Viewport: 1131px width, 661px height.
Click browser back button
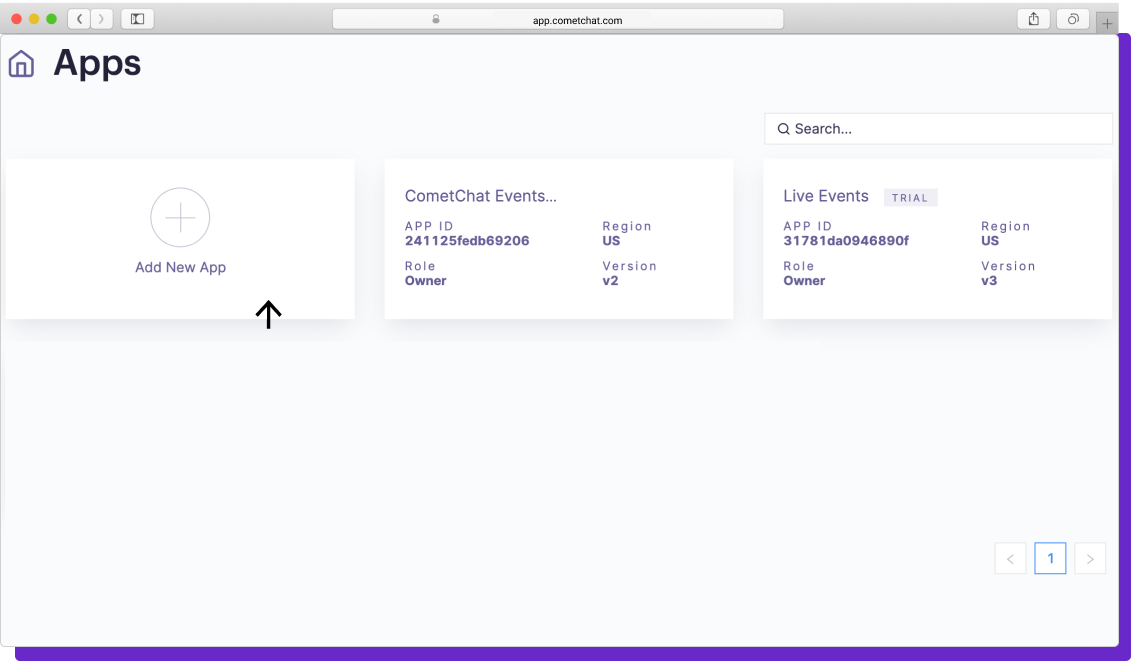79,19
